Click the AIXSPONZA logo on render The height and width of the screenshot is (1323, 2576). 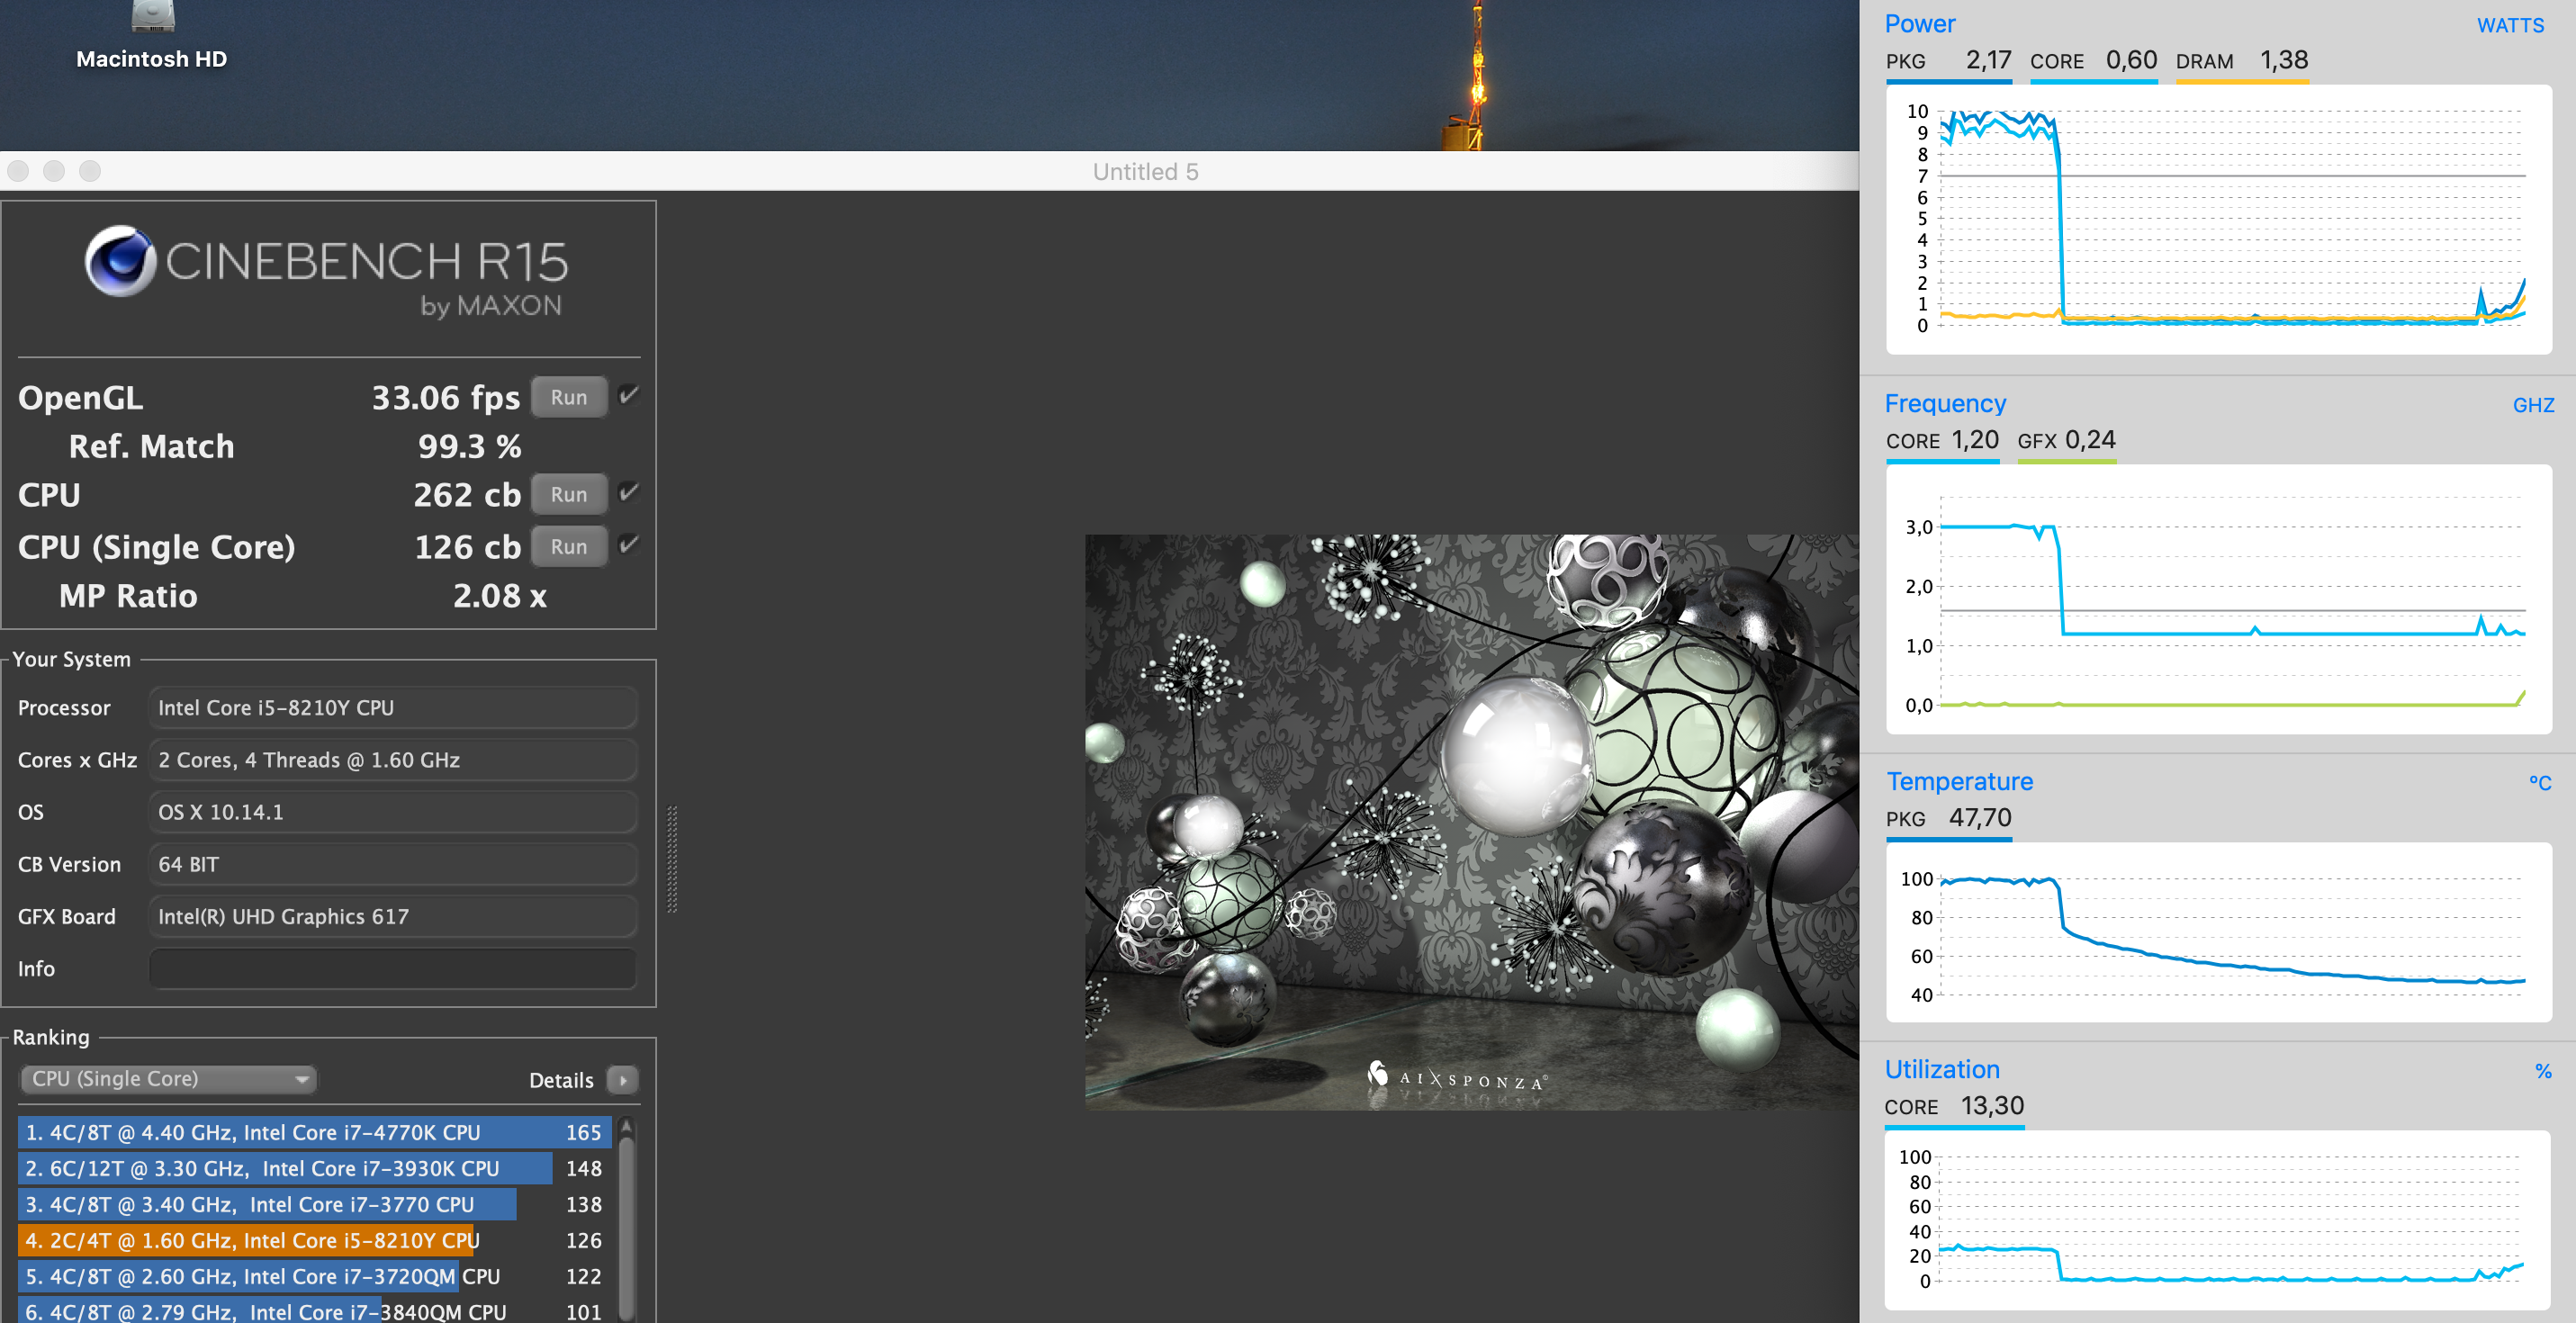coord(1459,1078)
